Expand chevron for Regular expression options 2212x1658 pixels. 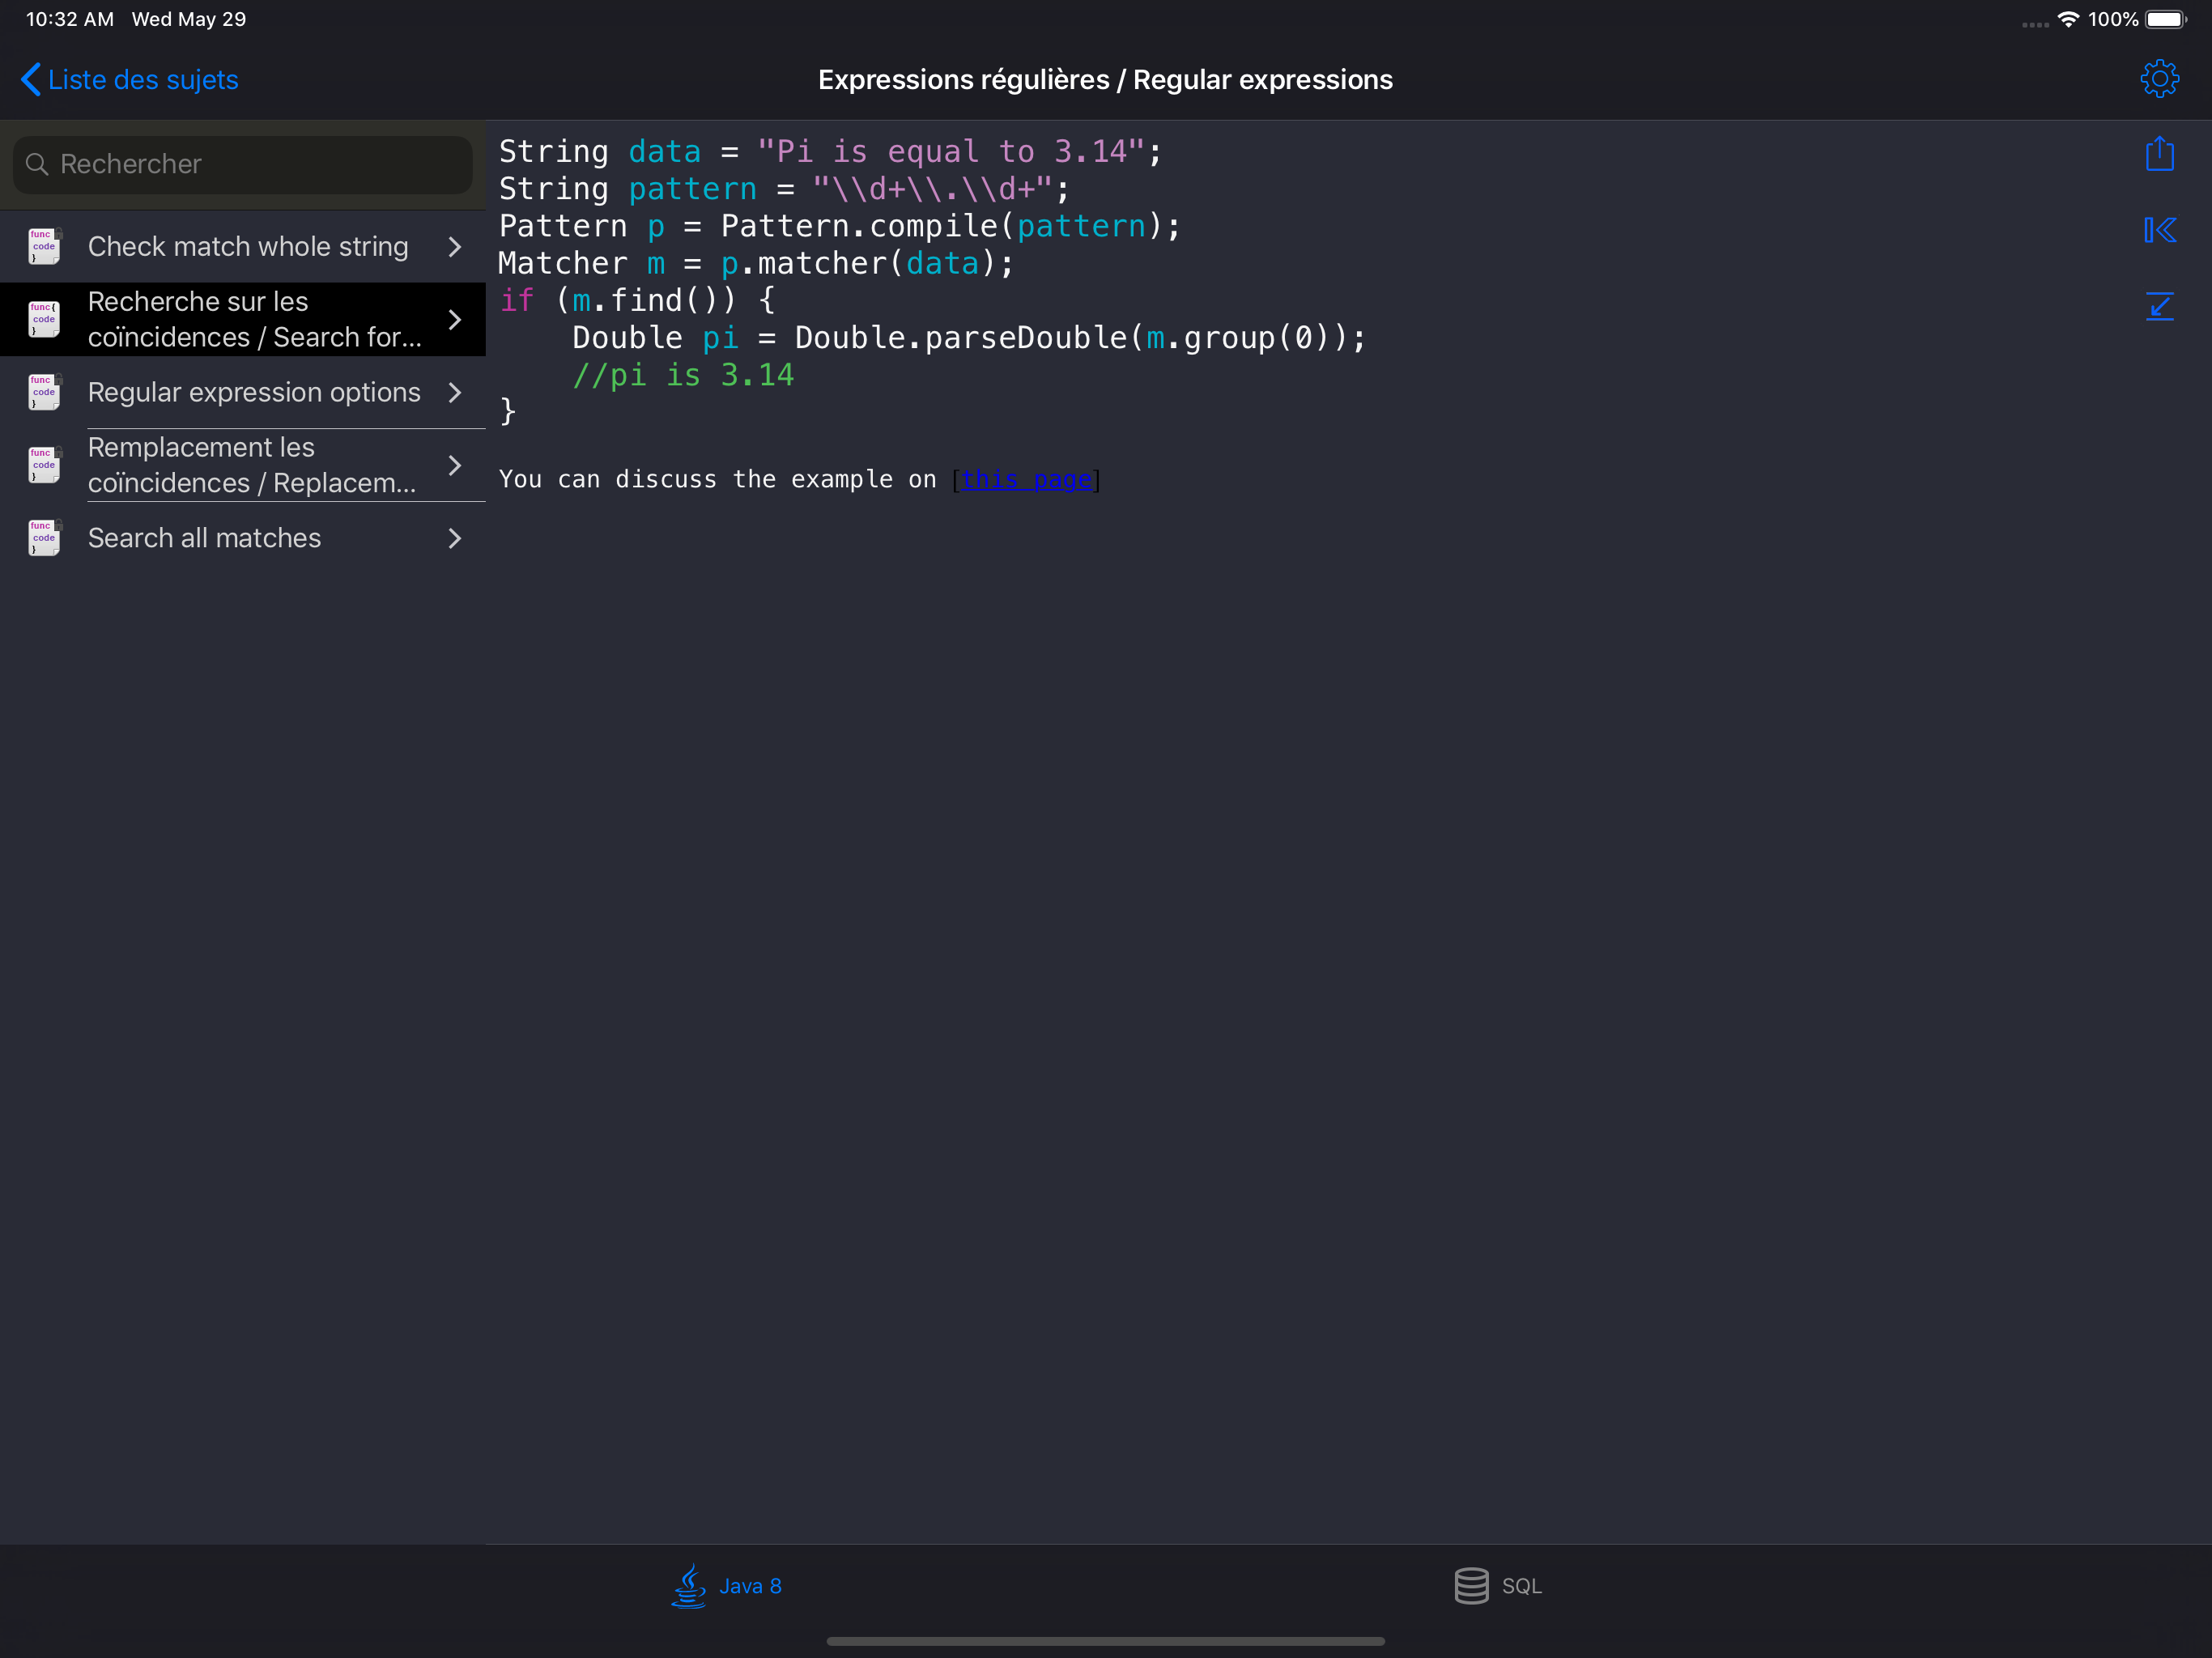(455, 392)
